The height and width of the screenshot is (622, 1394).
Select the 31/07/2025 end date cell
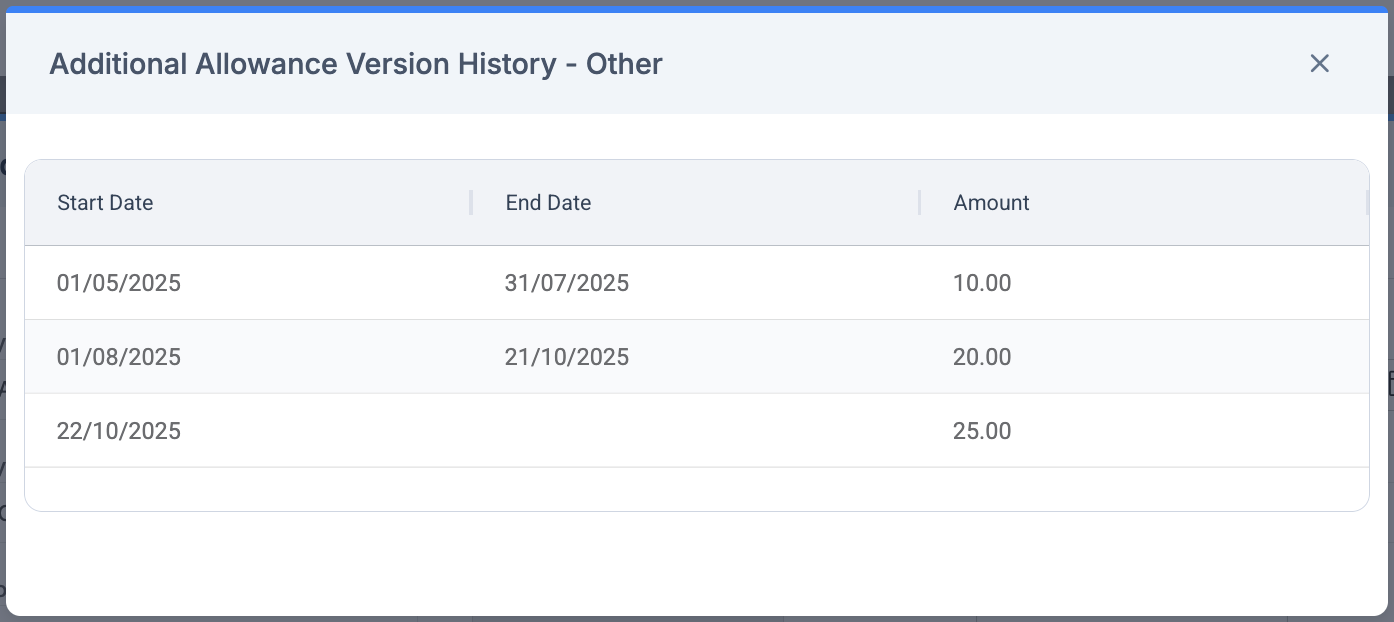567,283
